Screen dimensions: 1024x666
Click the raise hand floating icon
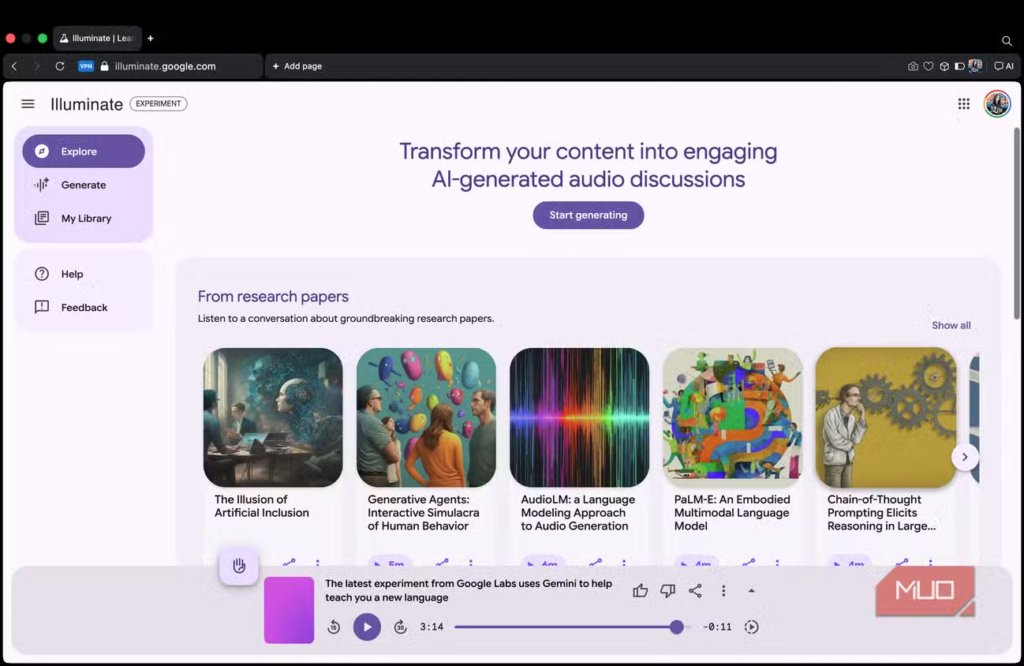pyautogui.click(x=239, y=566)
